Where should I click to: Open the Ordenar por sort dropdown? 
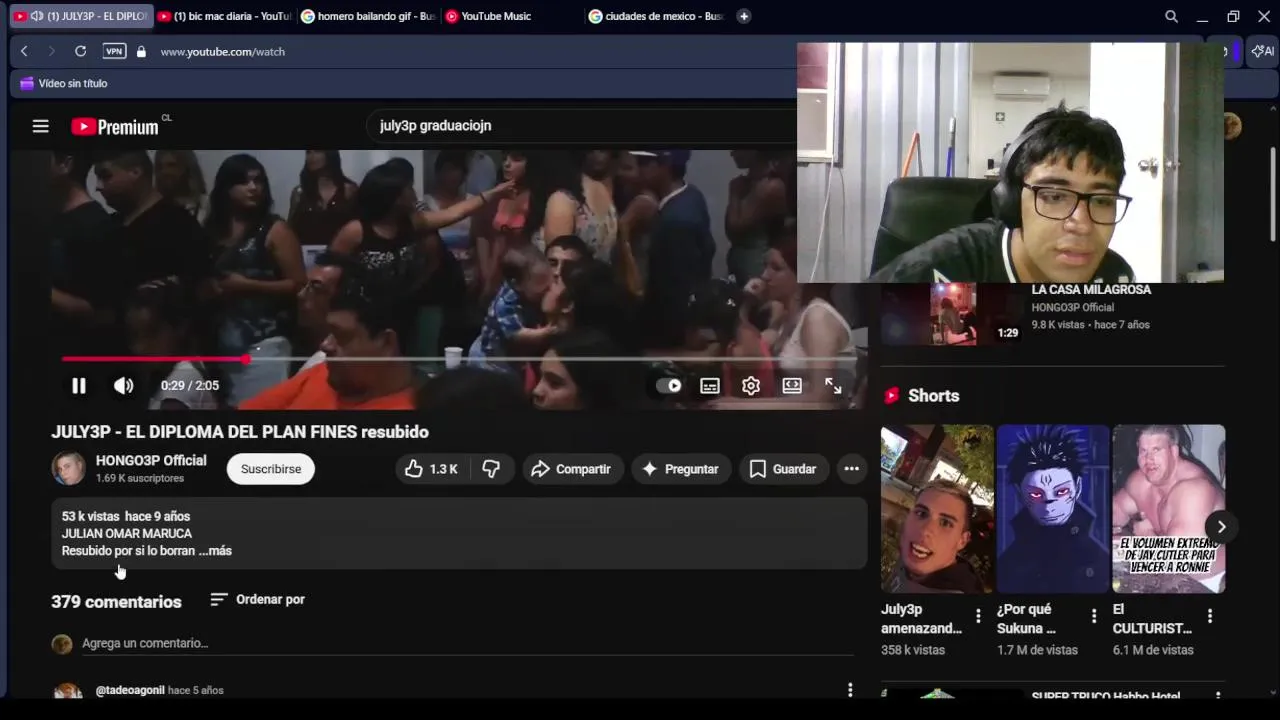click(258, 599)
